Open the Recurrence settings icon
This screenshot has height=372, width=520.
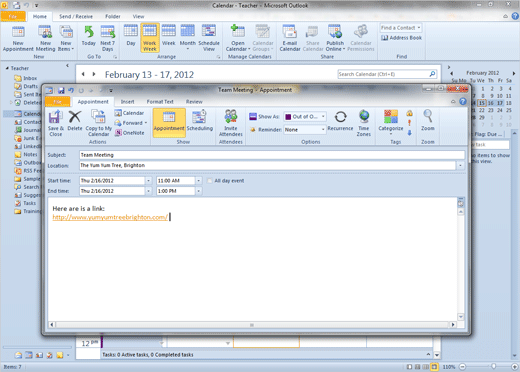point(340,120)
